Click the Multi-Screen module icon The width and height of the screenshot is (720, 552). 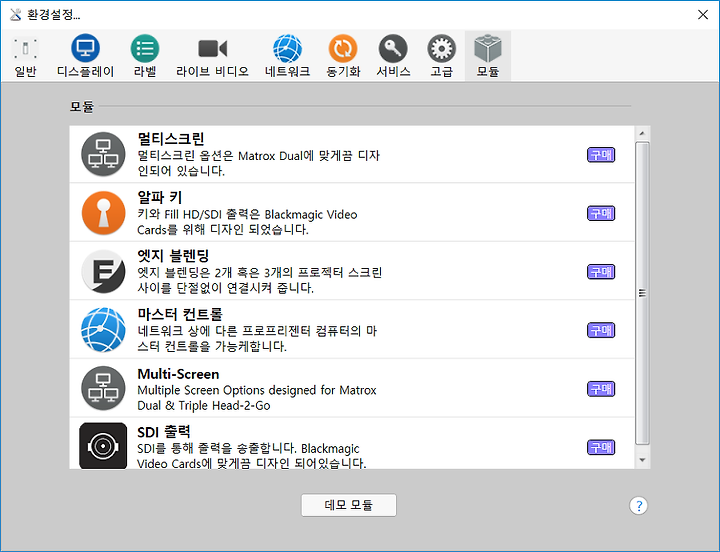click(103, 389)
